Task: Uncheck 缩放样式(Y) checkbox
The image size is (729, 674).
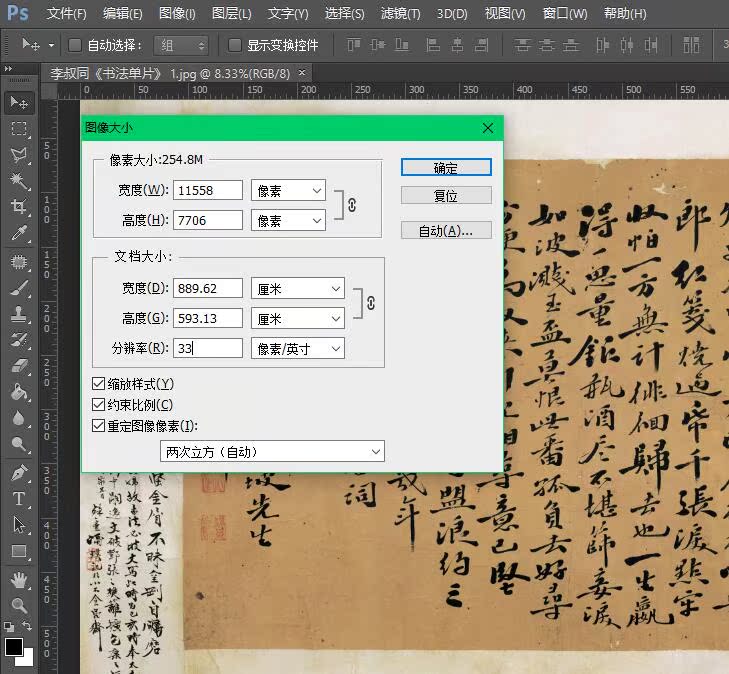Action: (x=98, y=384)
